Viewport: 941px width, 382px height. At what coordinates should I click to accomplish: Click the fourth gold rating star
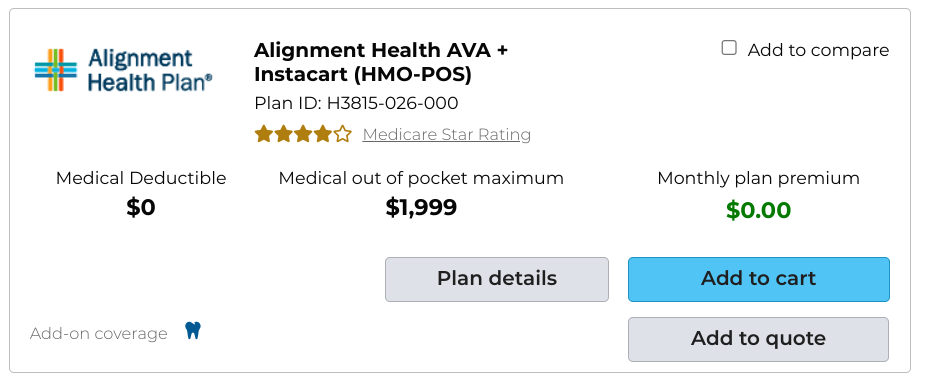pos(323,134)
